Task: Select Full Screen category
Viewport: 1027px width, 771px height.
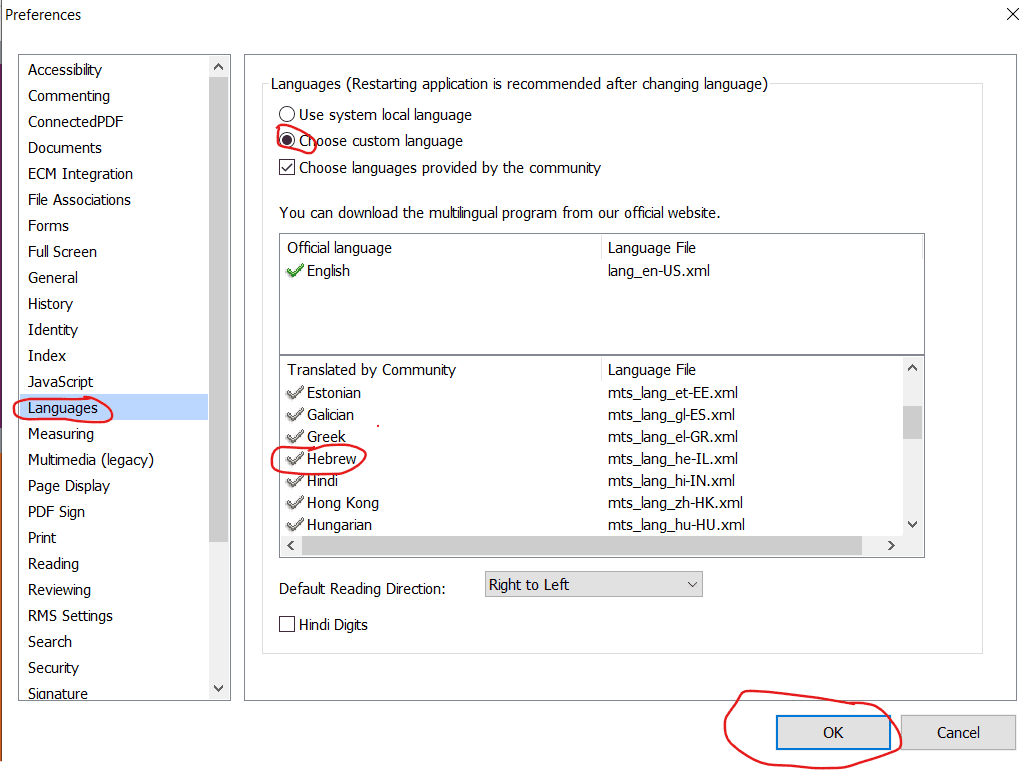Action: tap(62, 252)
